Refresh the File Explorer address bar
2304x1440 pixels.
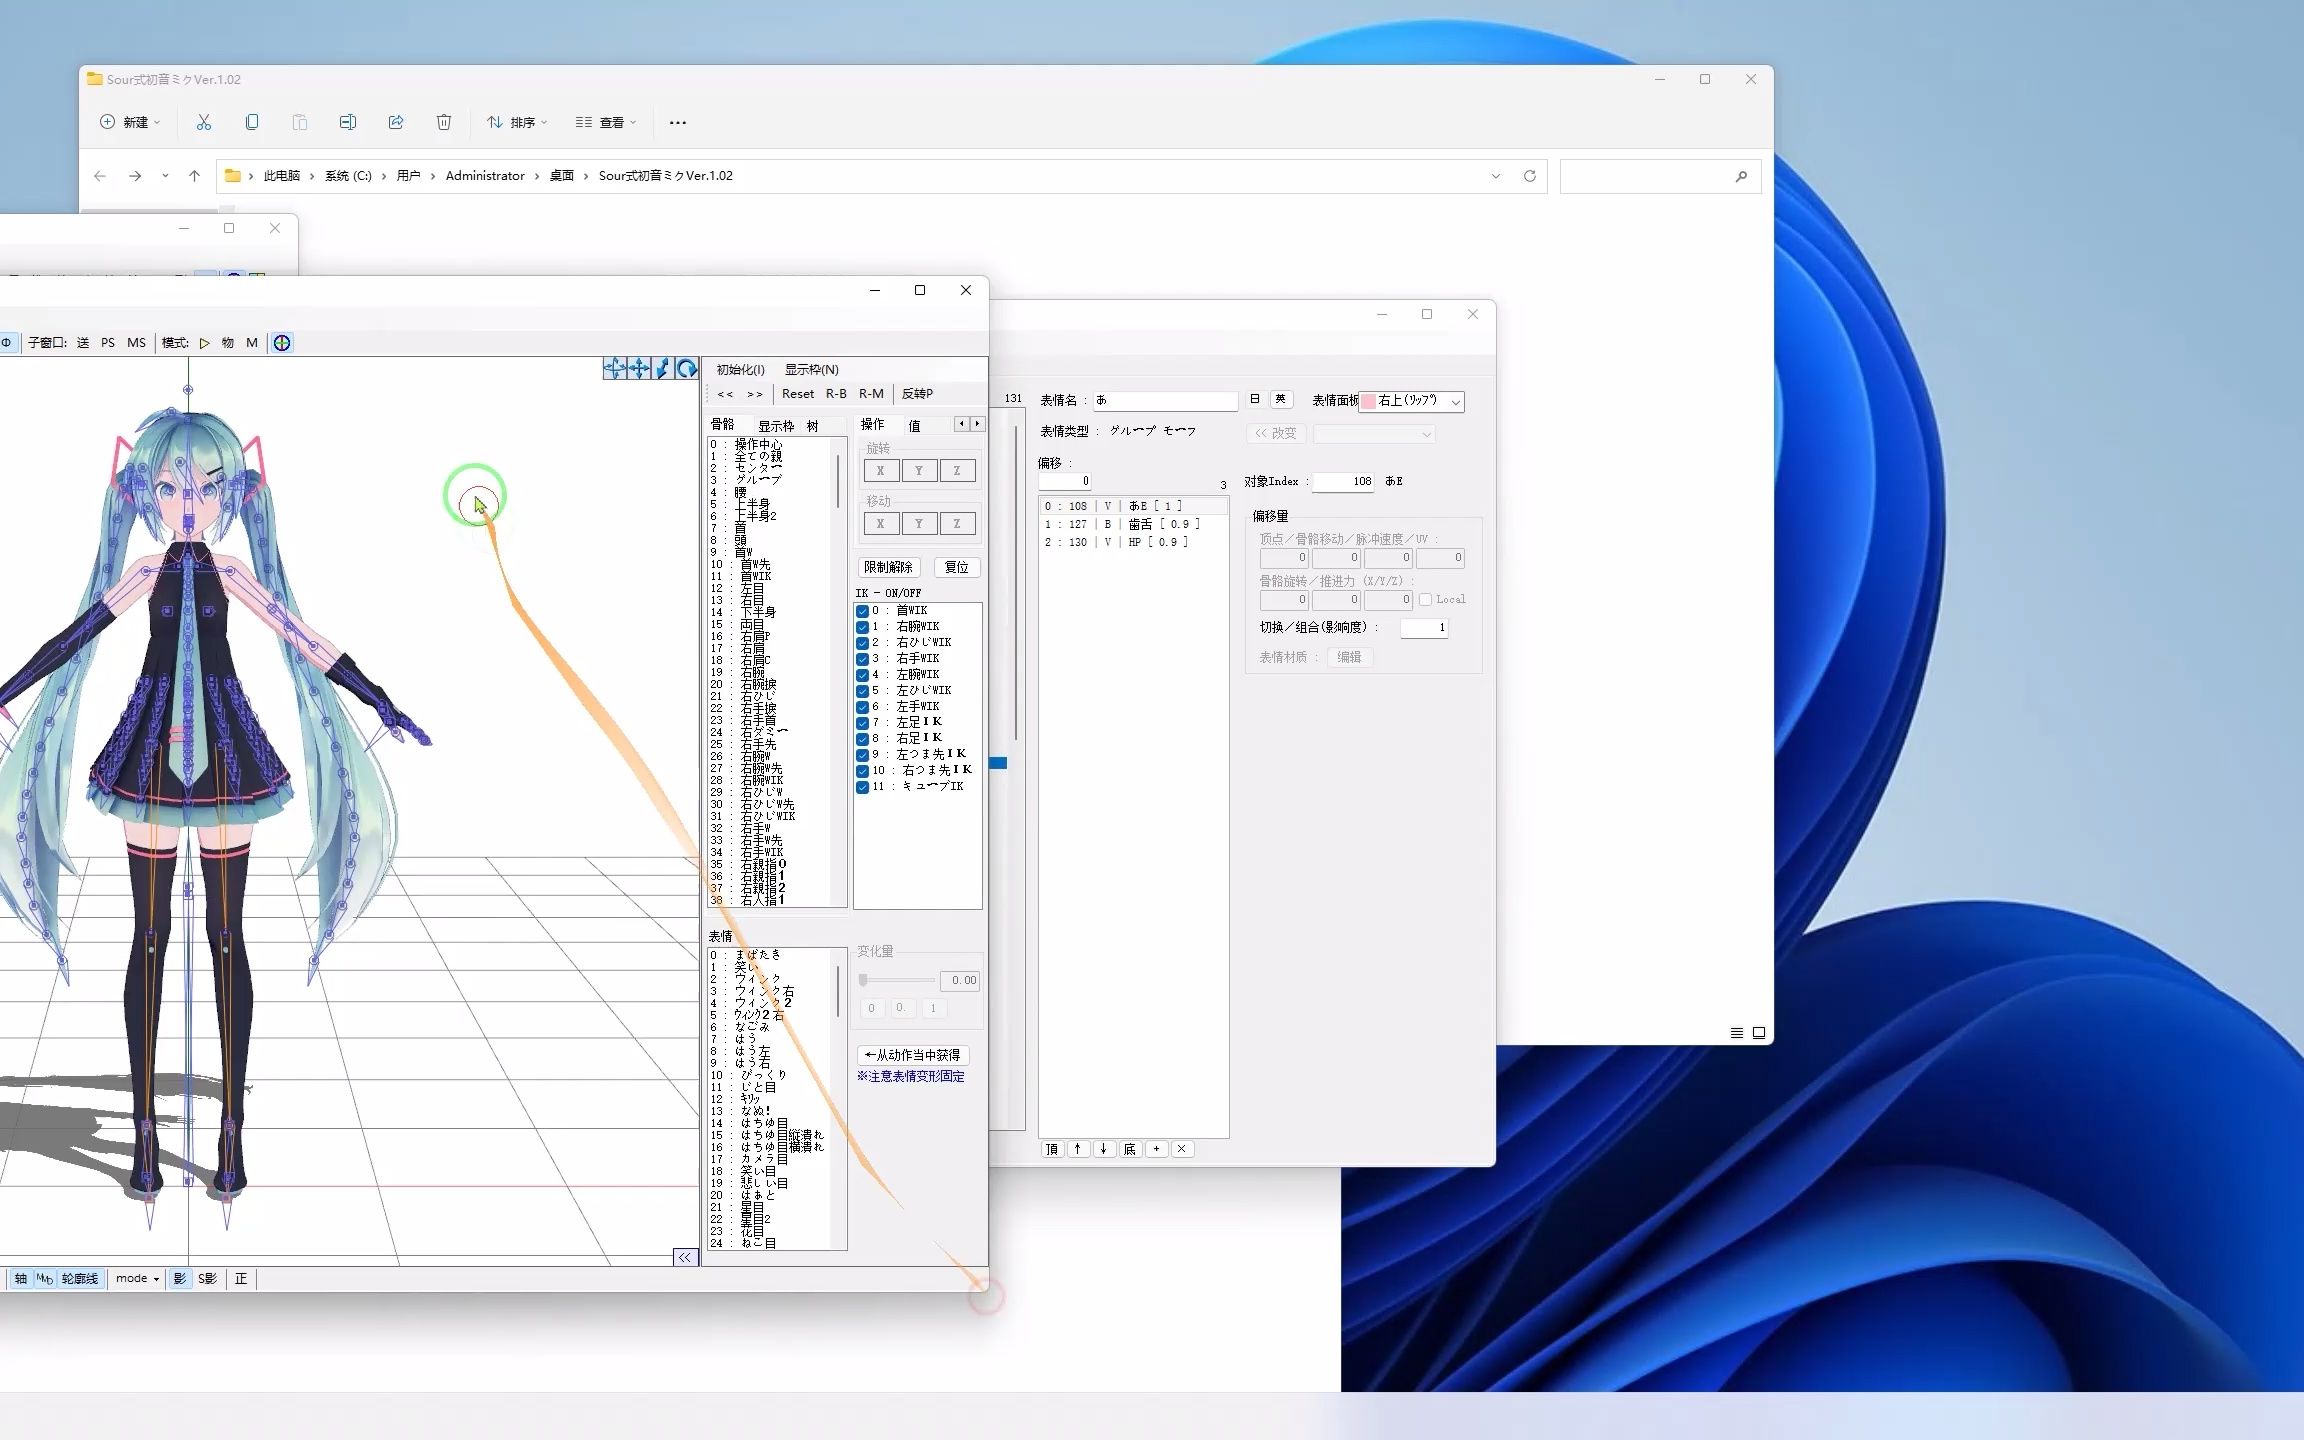(1529, 176)
